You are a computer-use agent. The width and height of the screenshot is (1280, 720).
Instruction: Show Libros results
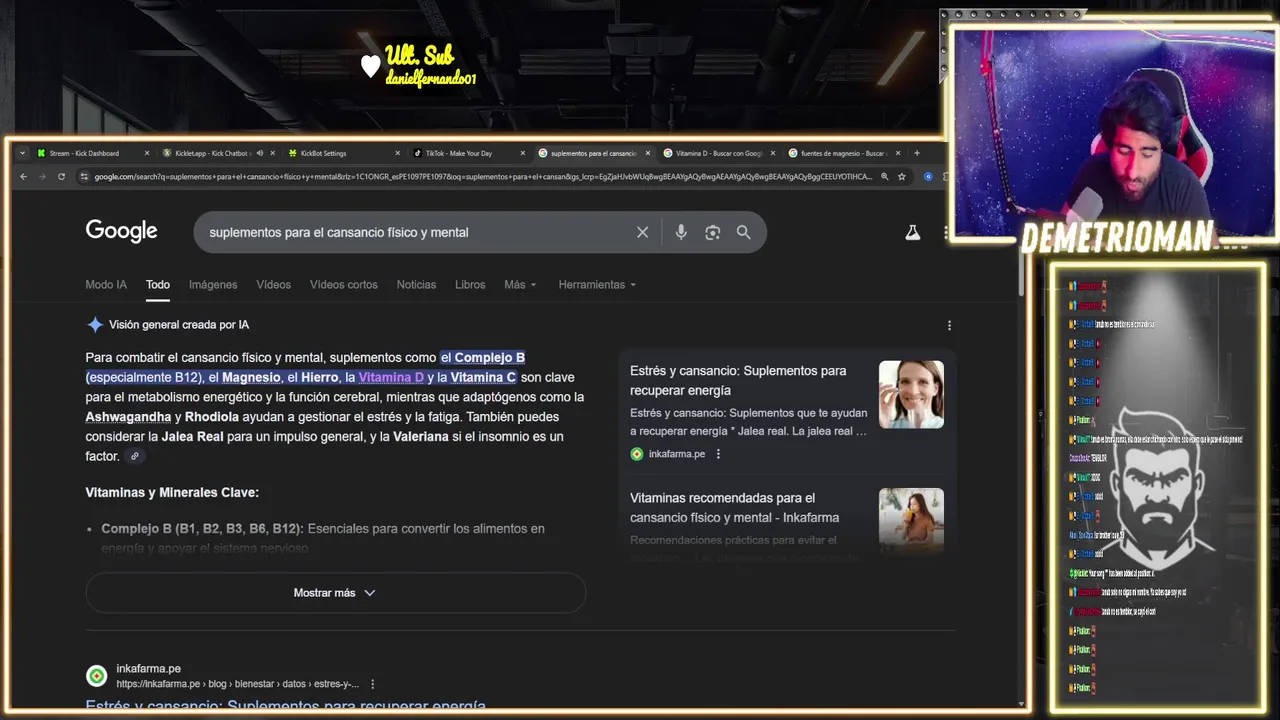[470, 285]
